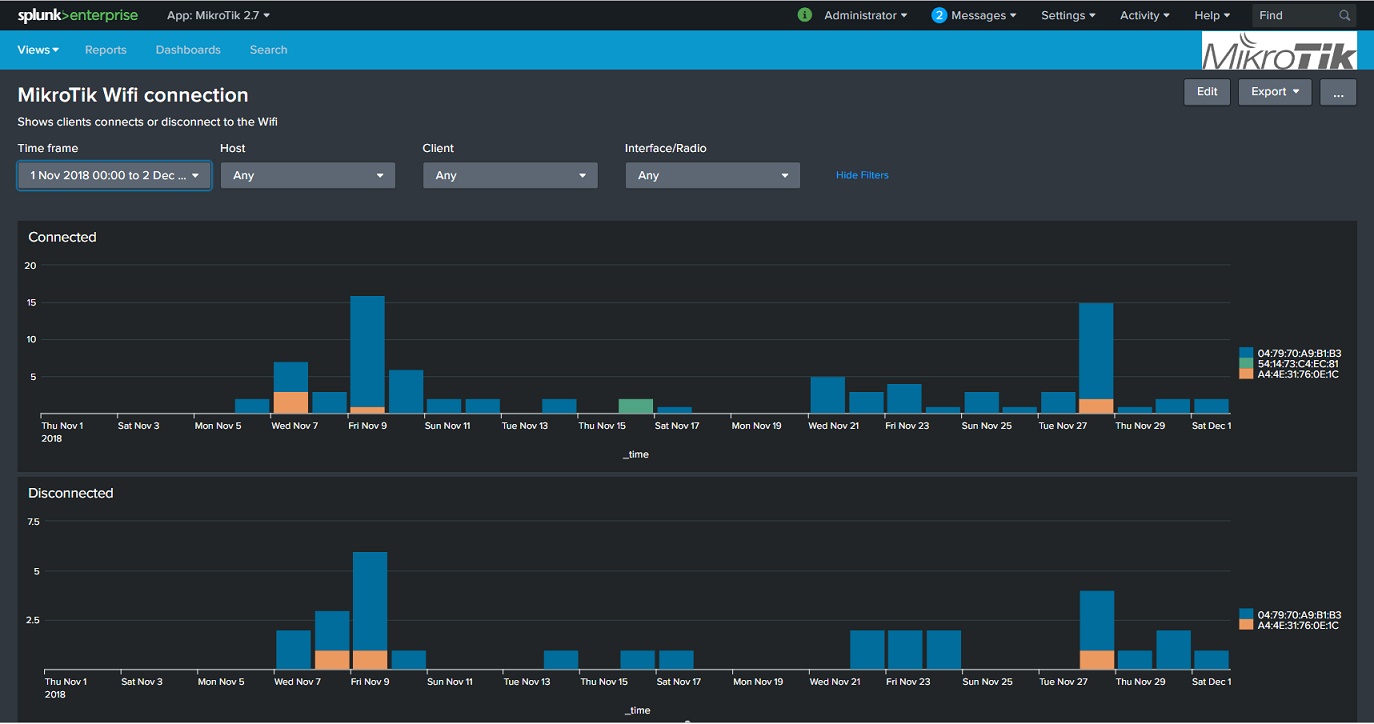Click the MikroTik logo image
1374x724 pixels.
point(1279,51)
